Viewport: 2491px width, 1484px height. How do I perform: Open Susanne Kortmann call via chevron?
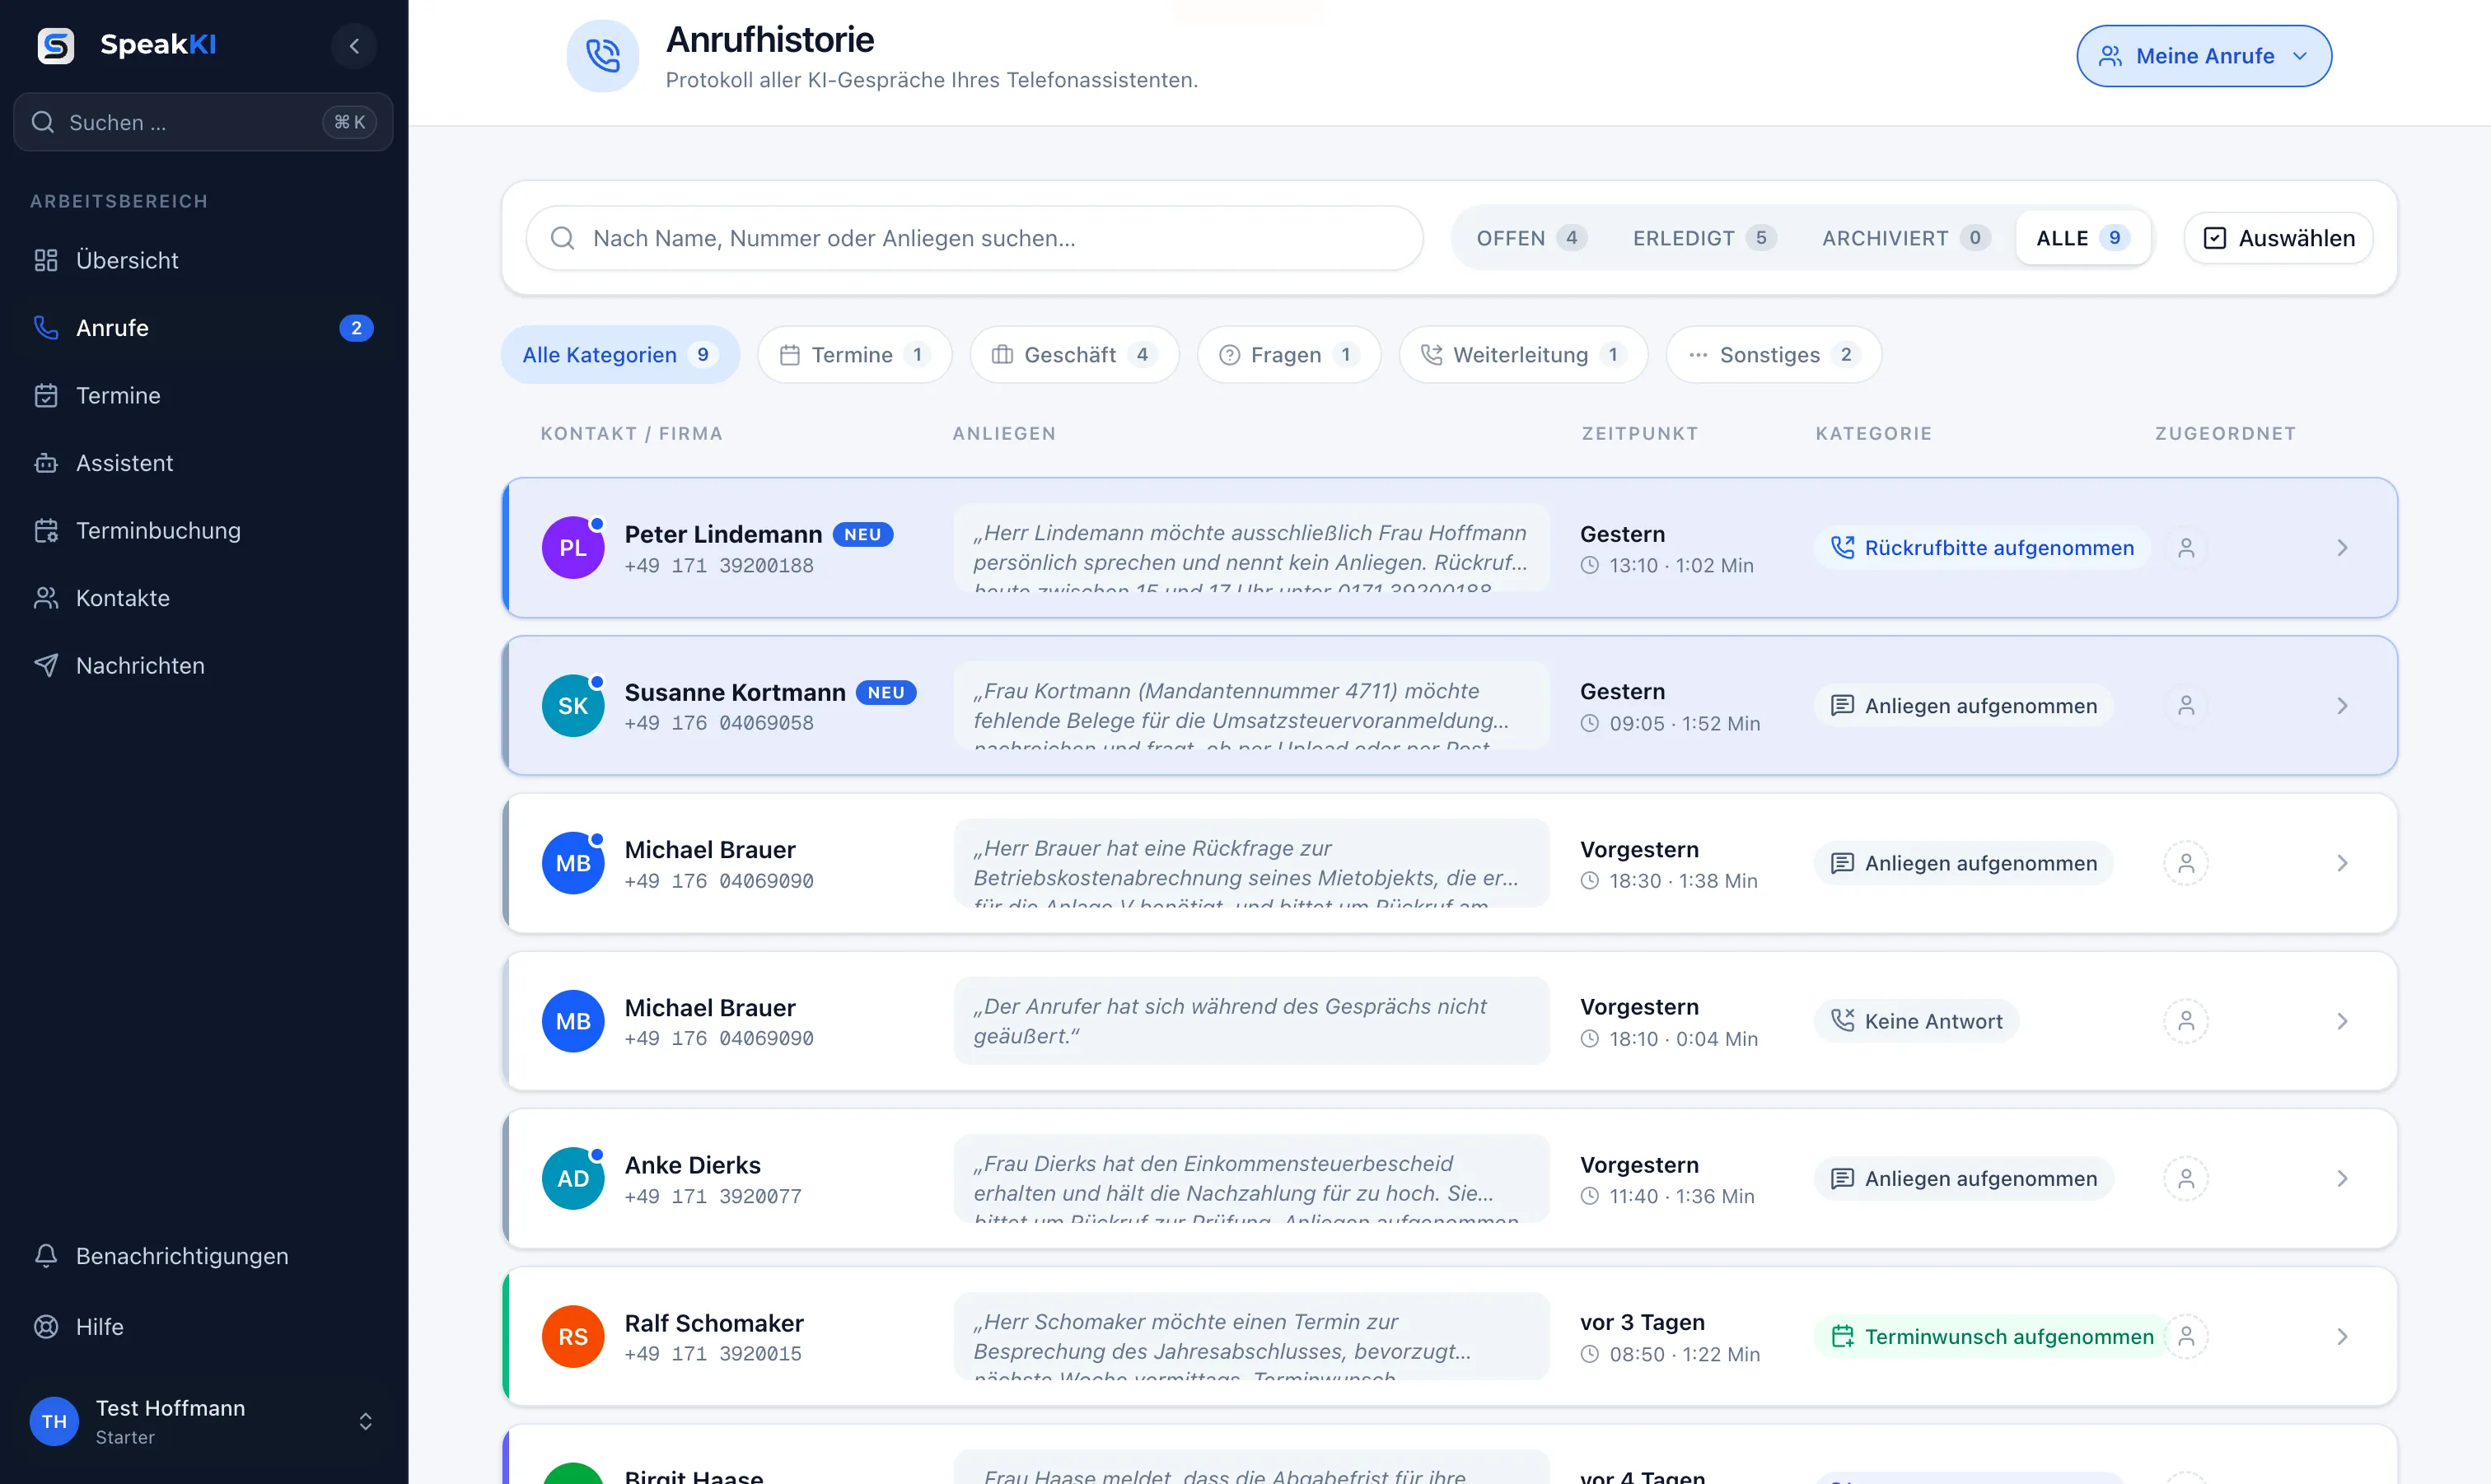[x=2342, y=706]
